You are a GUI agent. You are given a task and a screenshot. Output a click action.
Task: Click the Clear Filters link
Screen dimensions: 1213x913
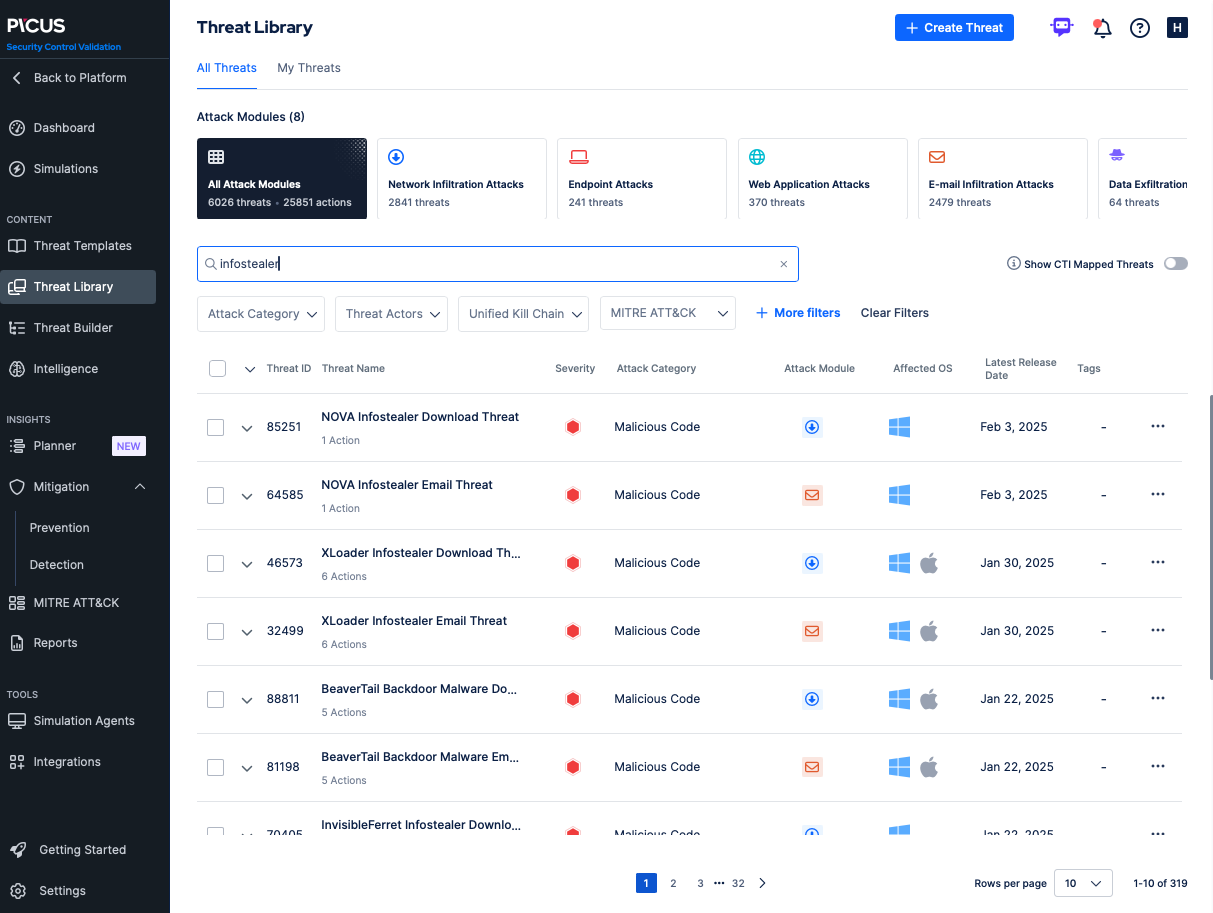pos(894,313)
